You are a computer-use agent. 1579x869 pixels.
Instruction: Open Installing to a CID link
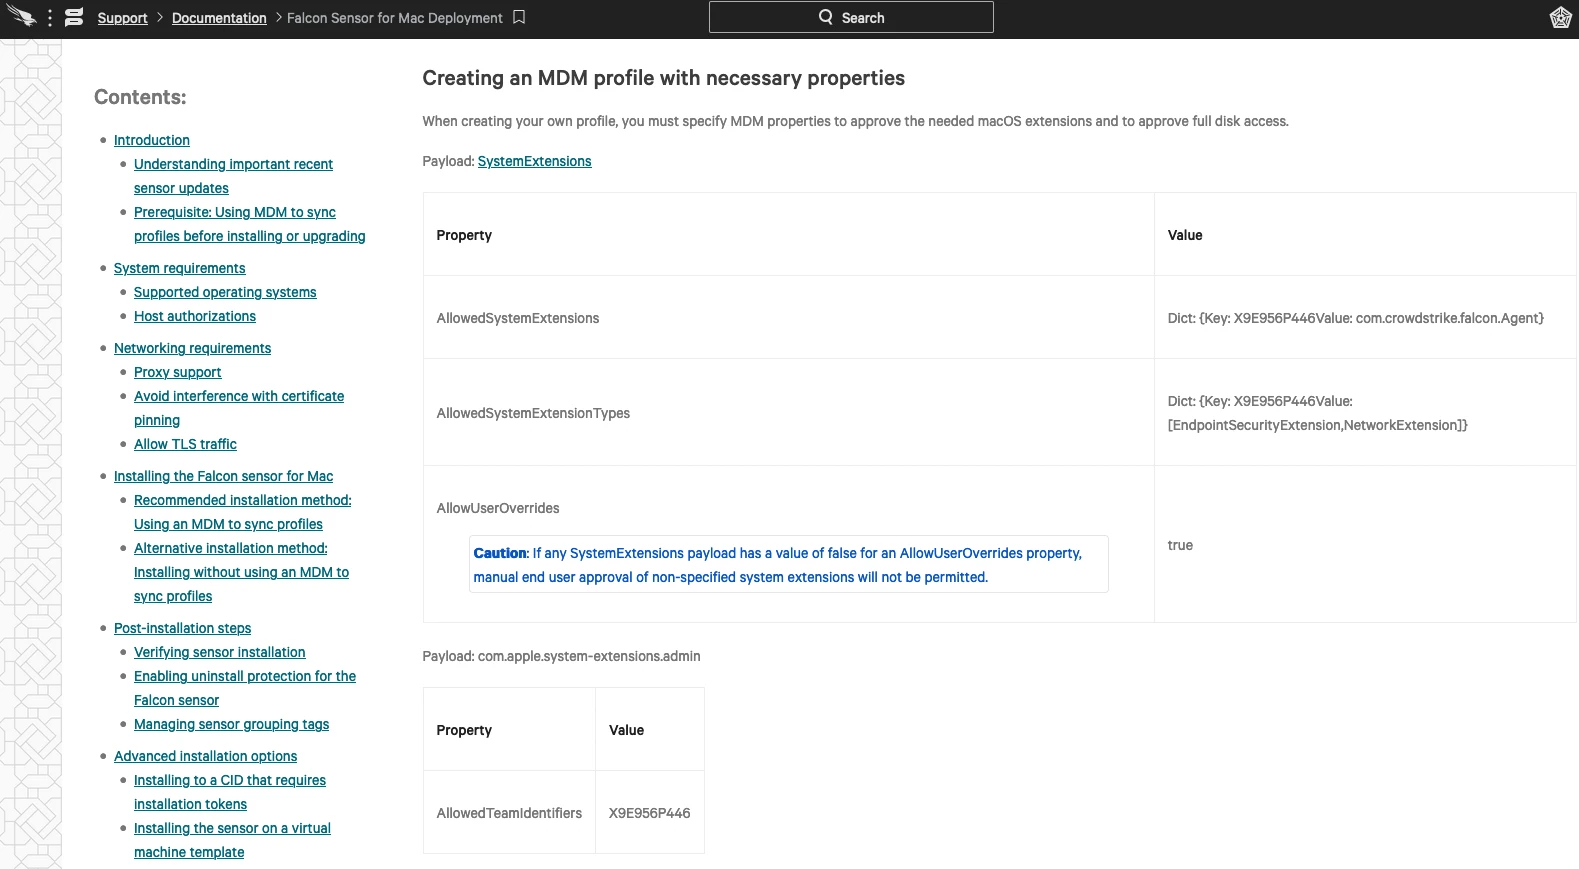[230, 792]
